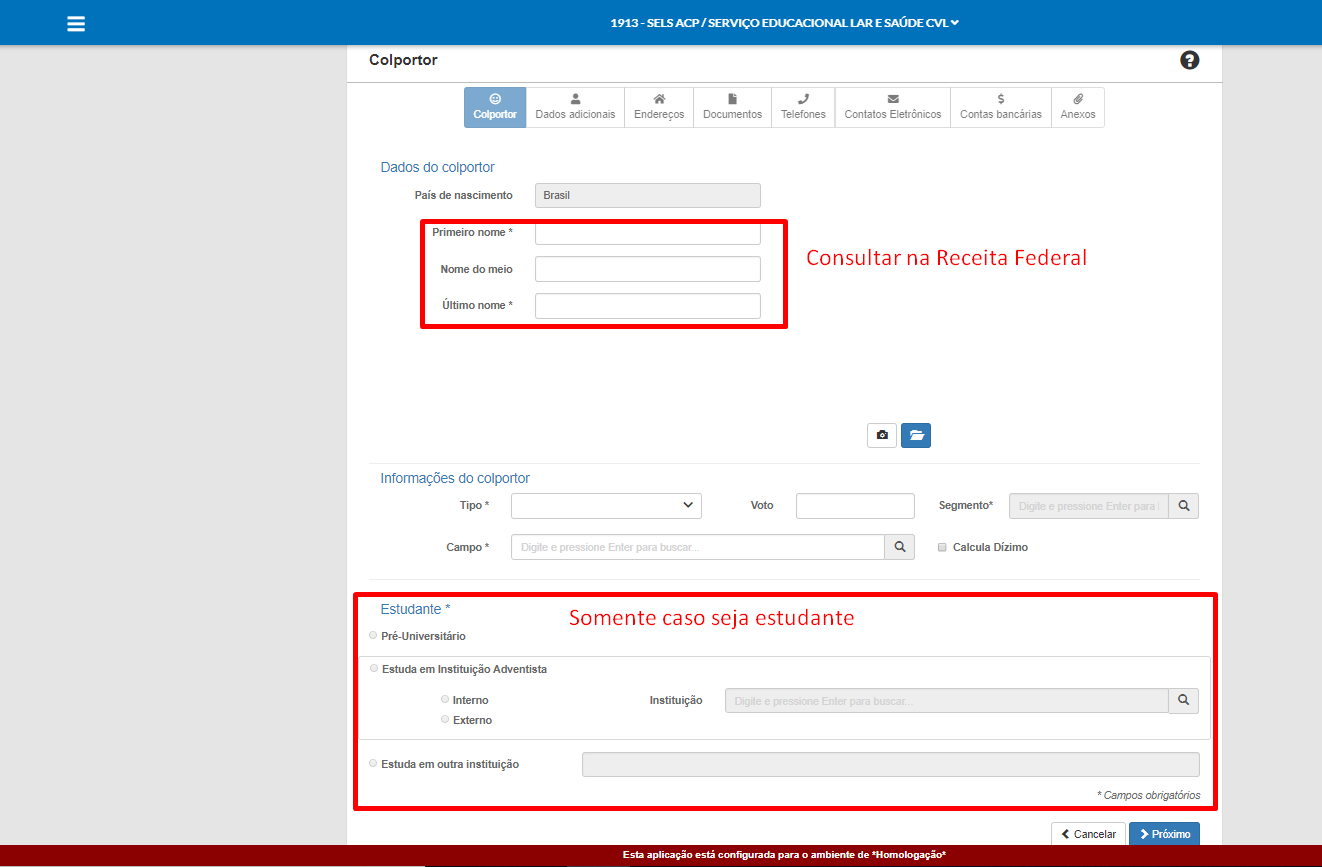
Task: Choose the Interno radio option
Action: (x=445, y=699)
